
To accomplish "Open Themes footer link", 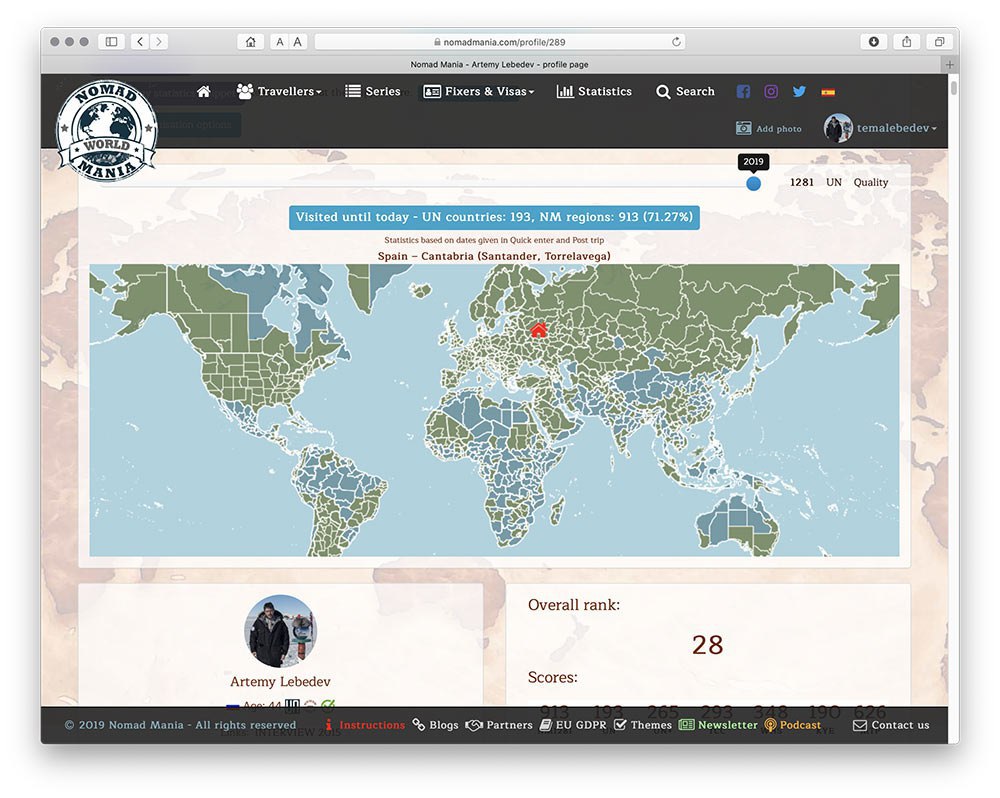I will [643, 725].
